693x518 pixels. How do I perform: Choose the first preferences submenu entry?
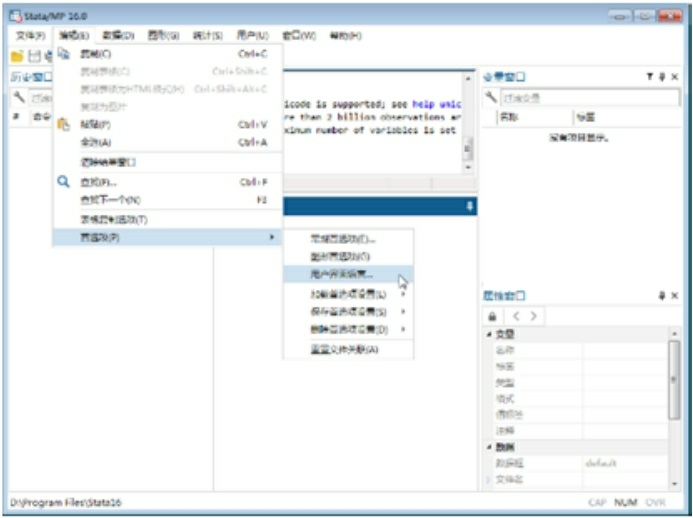348,239
